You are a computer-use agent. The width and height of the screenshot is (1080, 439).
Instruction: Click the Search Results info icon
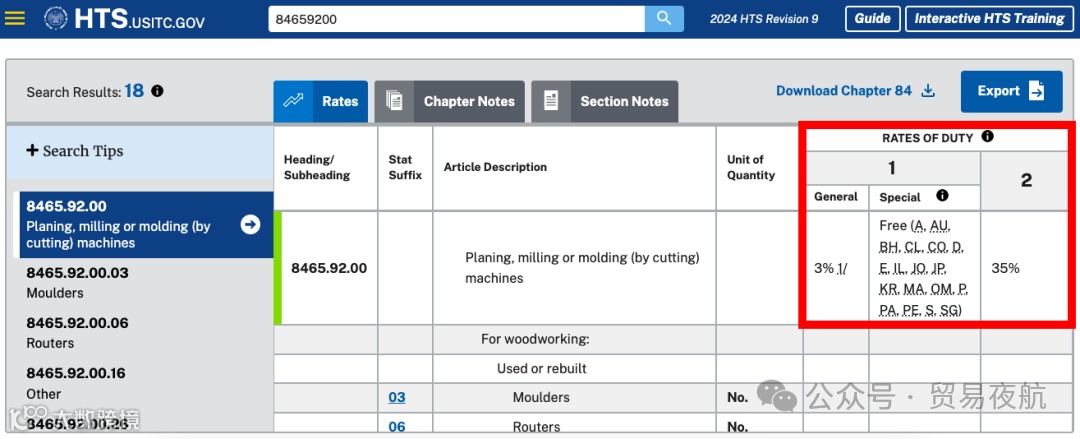click(x=157, y=91)
